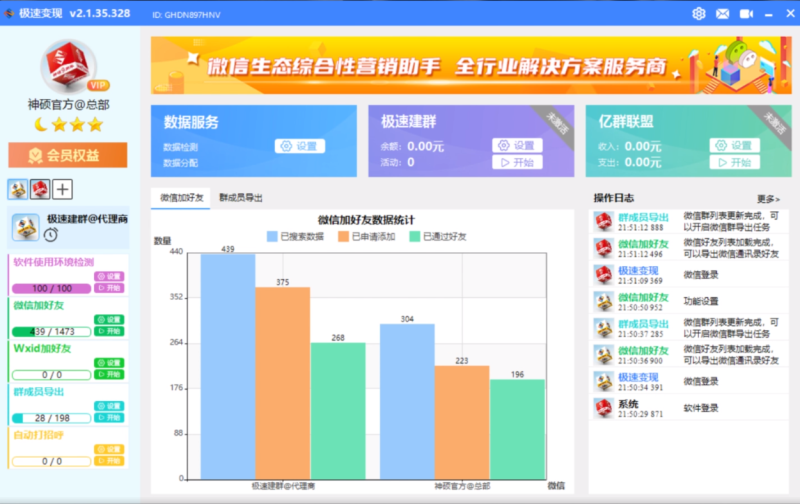Click log entry 群成员导出 21:51:12

click(x=689, y=222)
